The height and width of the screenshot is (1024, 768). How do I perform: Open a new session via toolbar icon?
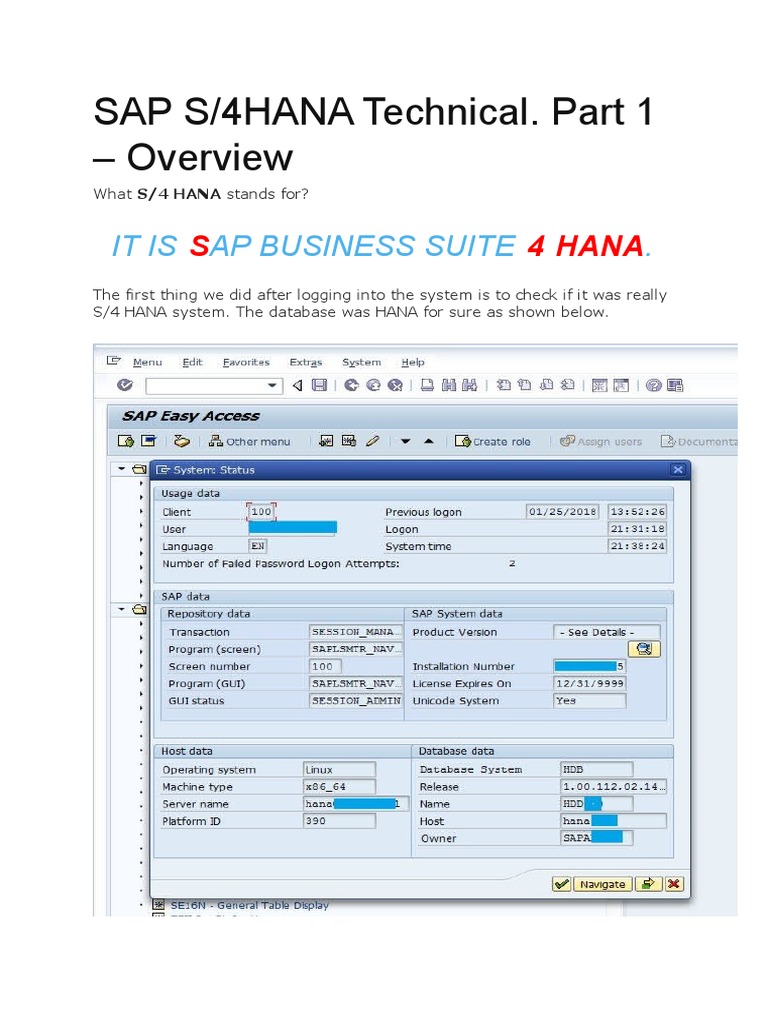pyautogui.click(x=599, y=385)
